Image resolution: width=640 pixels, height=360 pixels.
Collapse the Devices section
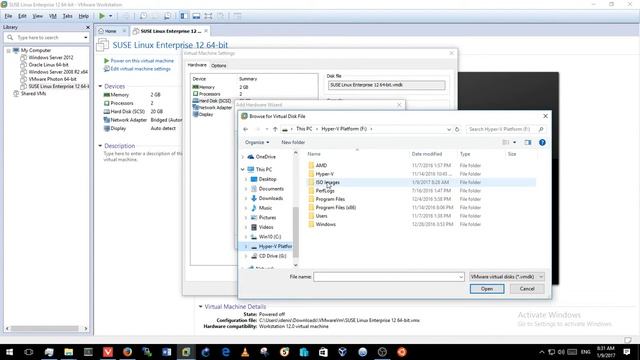coord(100,87)
